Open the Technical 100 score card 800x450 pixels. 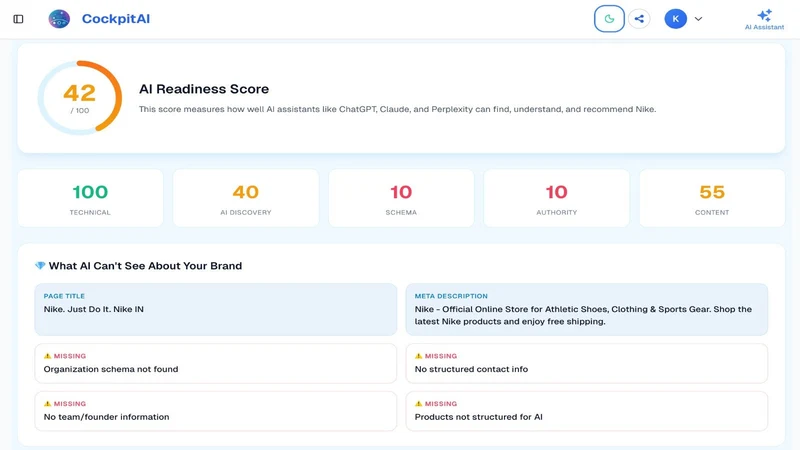[x=90, y=198]
